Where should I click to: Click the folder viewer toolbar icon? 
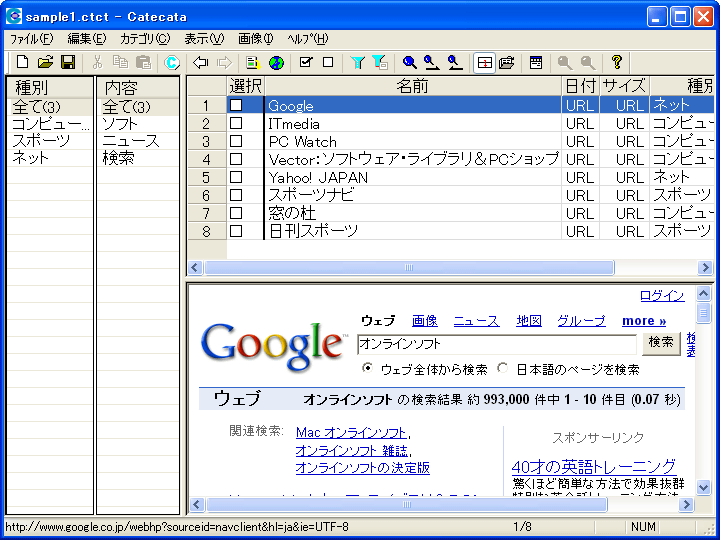pos(506,62)
